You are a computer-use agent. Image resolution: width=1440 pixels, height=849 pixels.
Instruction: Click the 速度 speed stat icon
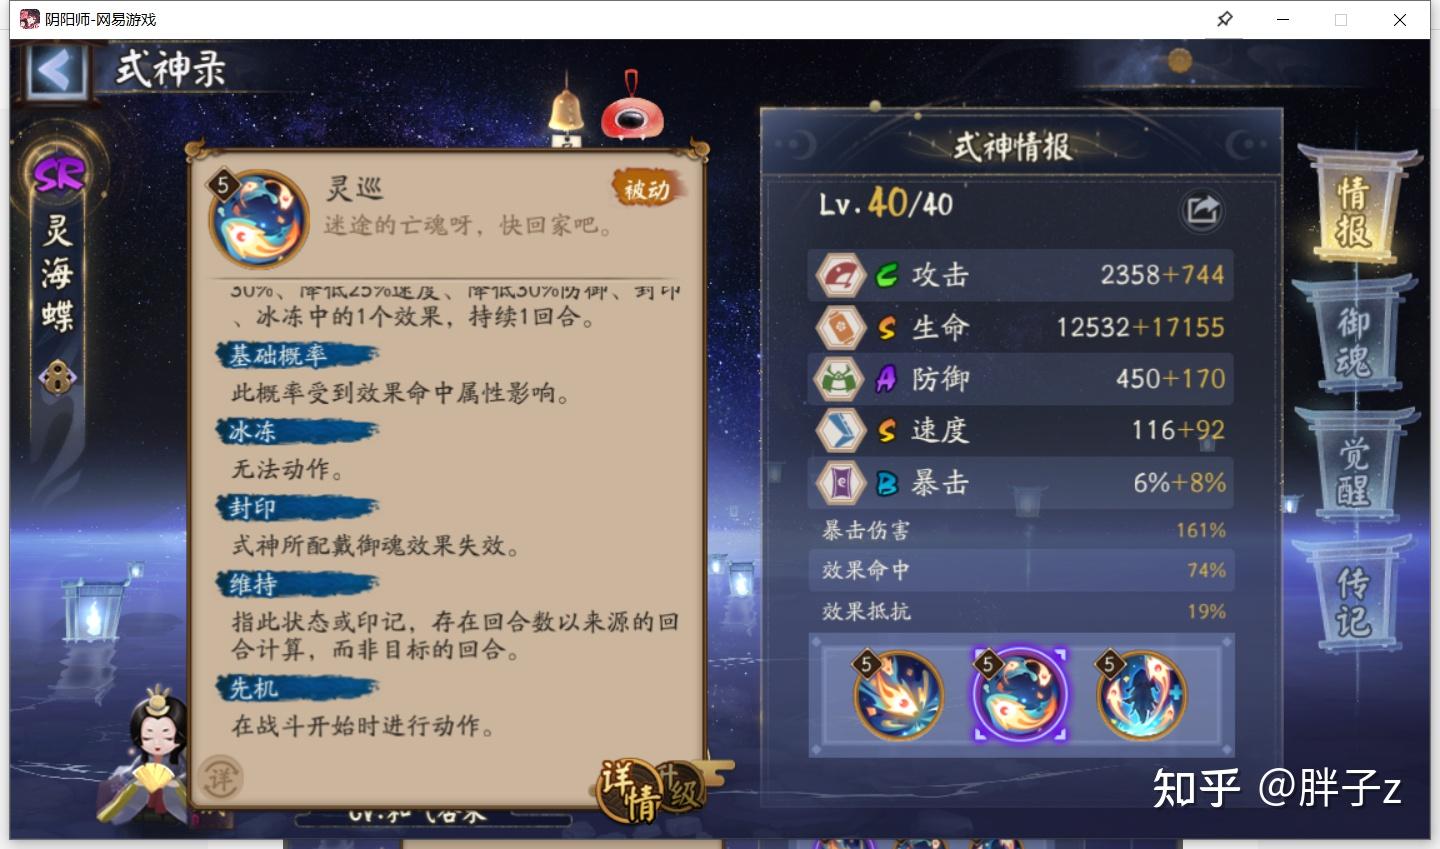(x=840, y=431)
